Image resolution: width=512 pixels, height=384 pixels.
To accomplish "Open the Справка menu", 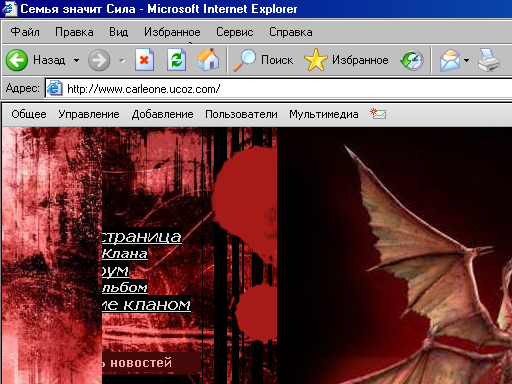I will point(291,32).
